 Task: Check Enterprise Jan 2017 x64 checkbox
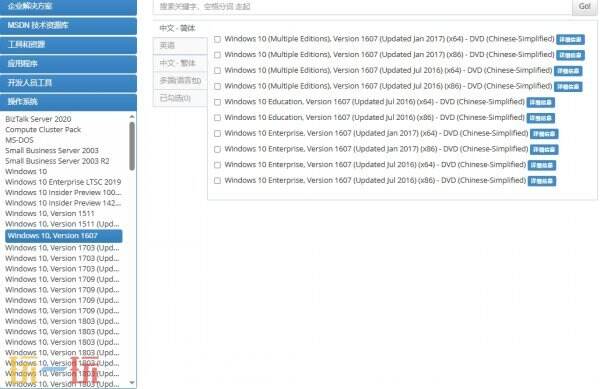[x=217, y=133]
